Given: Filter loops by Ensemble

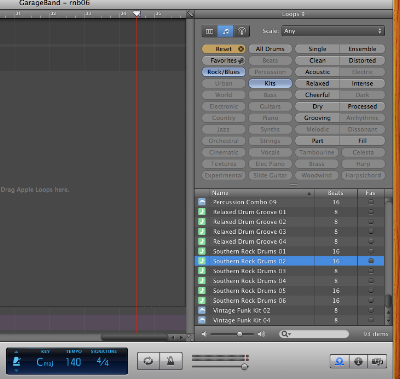Looking at the screenshot, I should coord(362,49).
